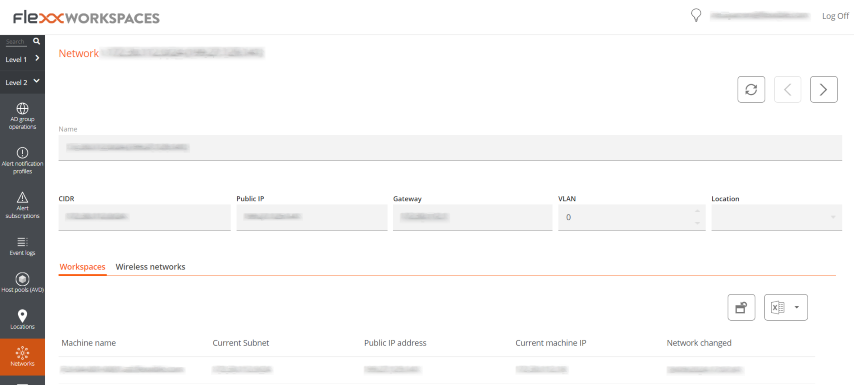Select the Networks sidebar item

pos(22,357)
